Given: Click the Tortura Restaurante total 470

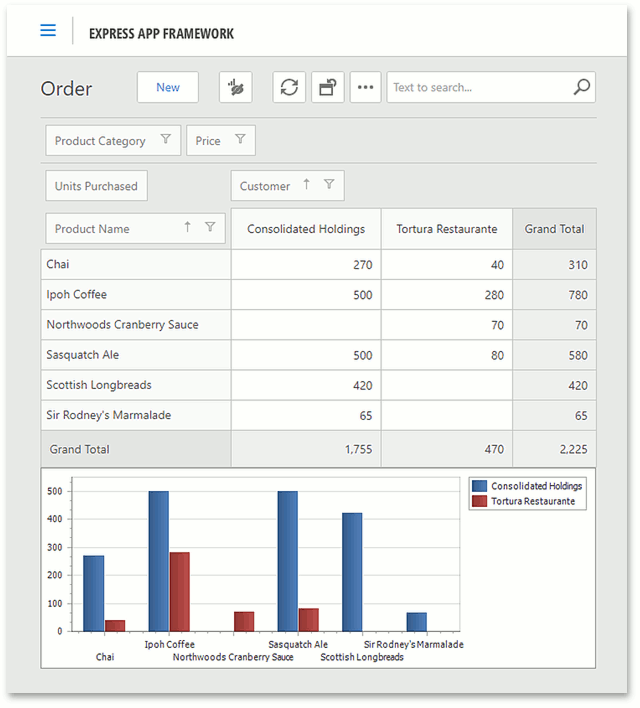Looking at the screenshot, I should [x=447, y=449].
